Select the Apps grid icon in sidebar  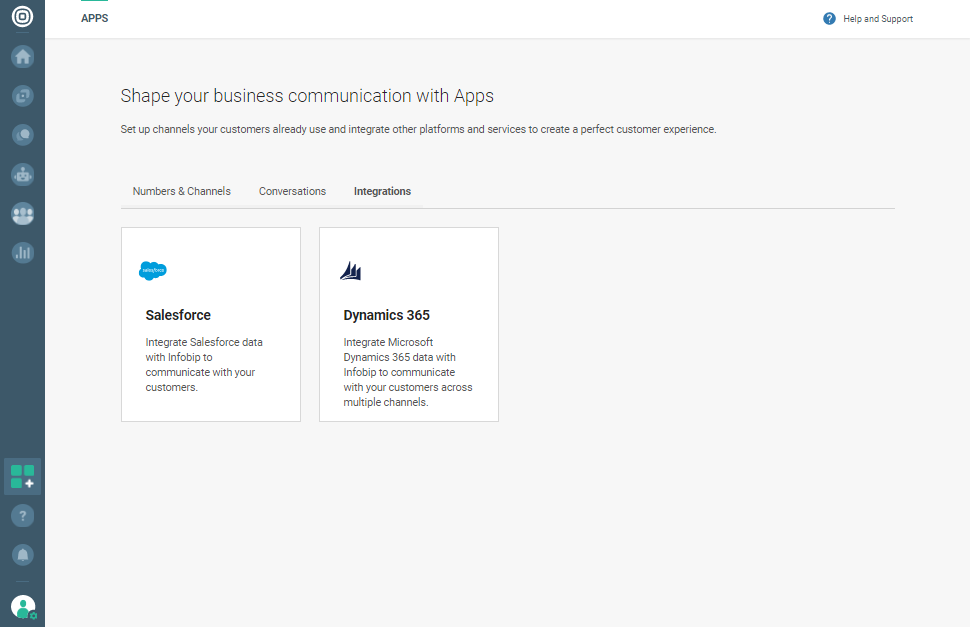[x=22, y=477]
